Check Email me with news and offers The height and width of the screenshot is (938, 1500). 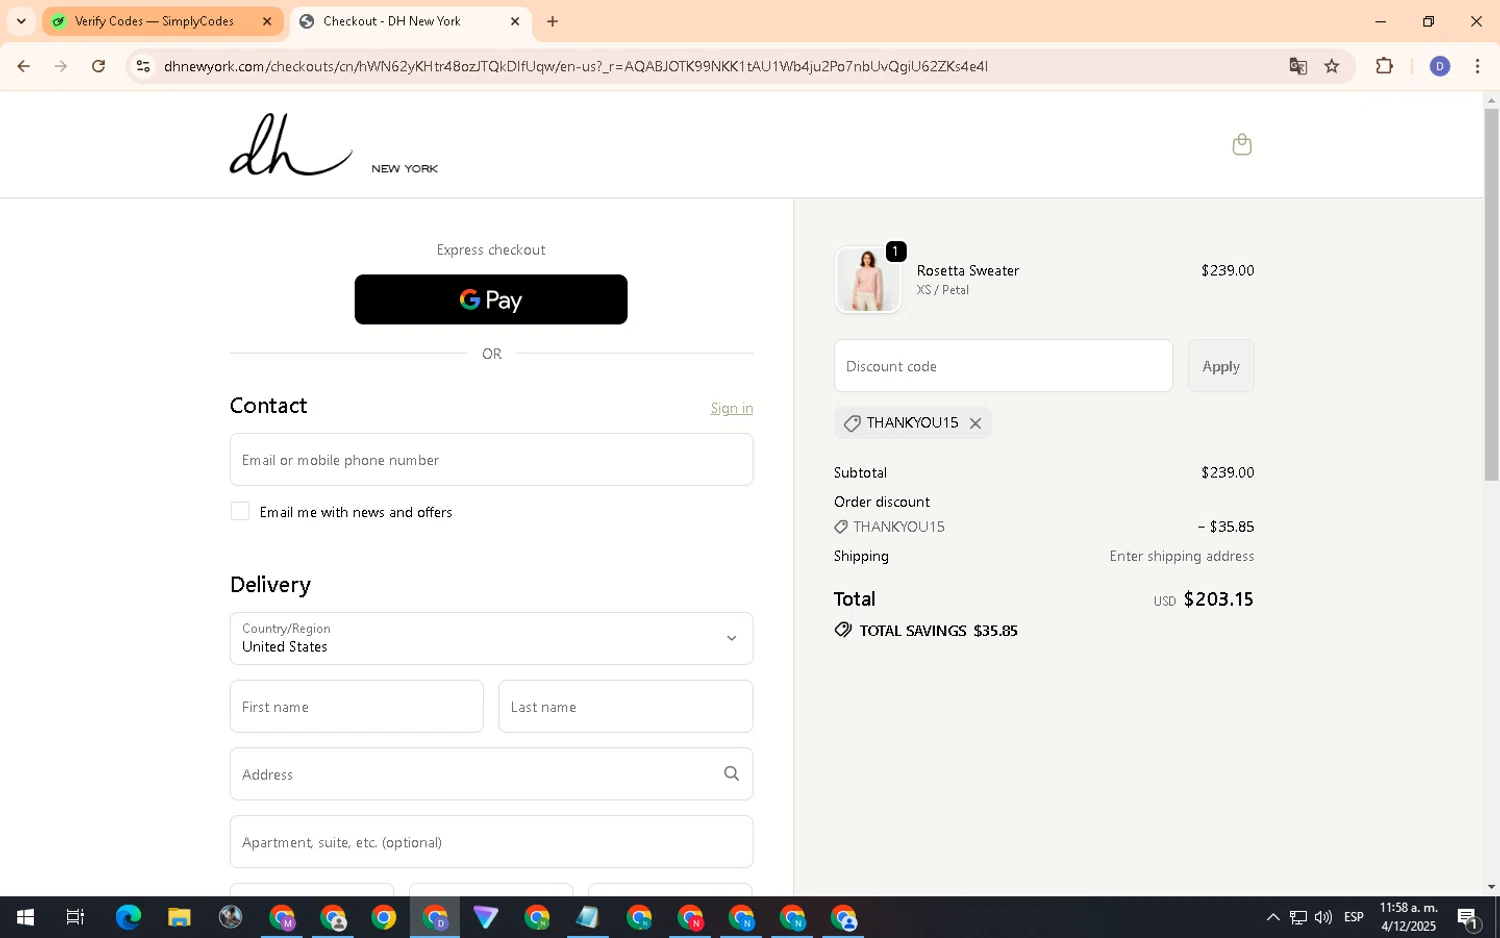point(240,511)
